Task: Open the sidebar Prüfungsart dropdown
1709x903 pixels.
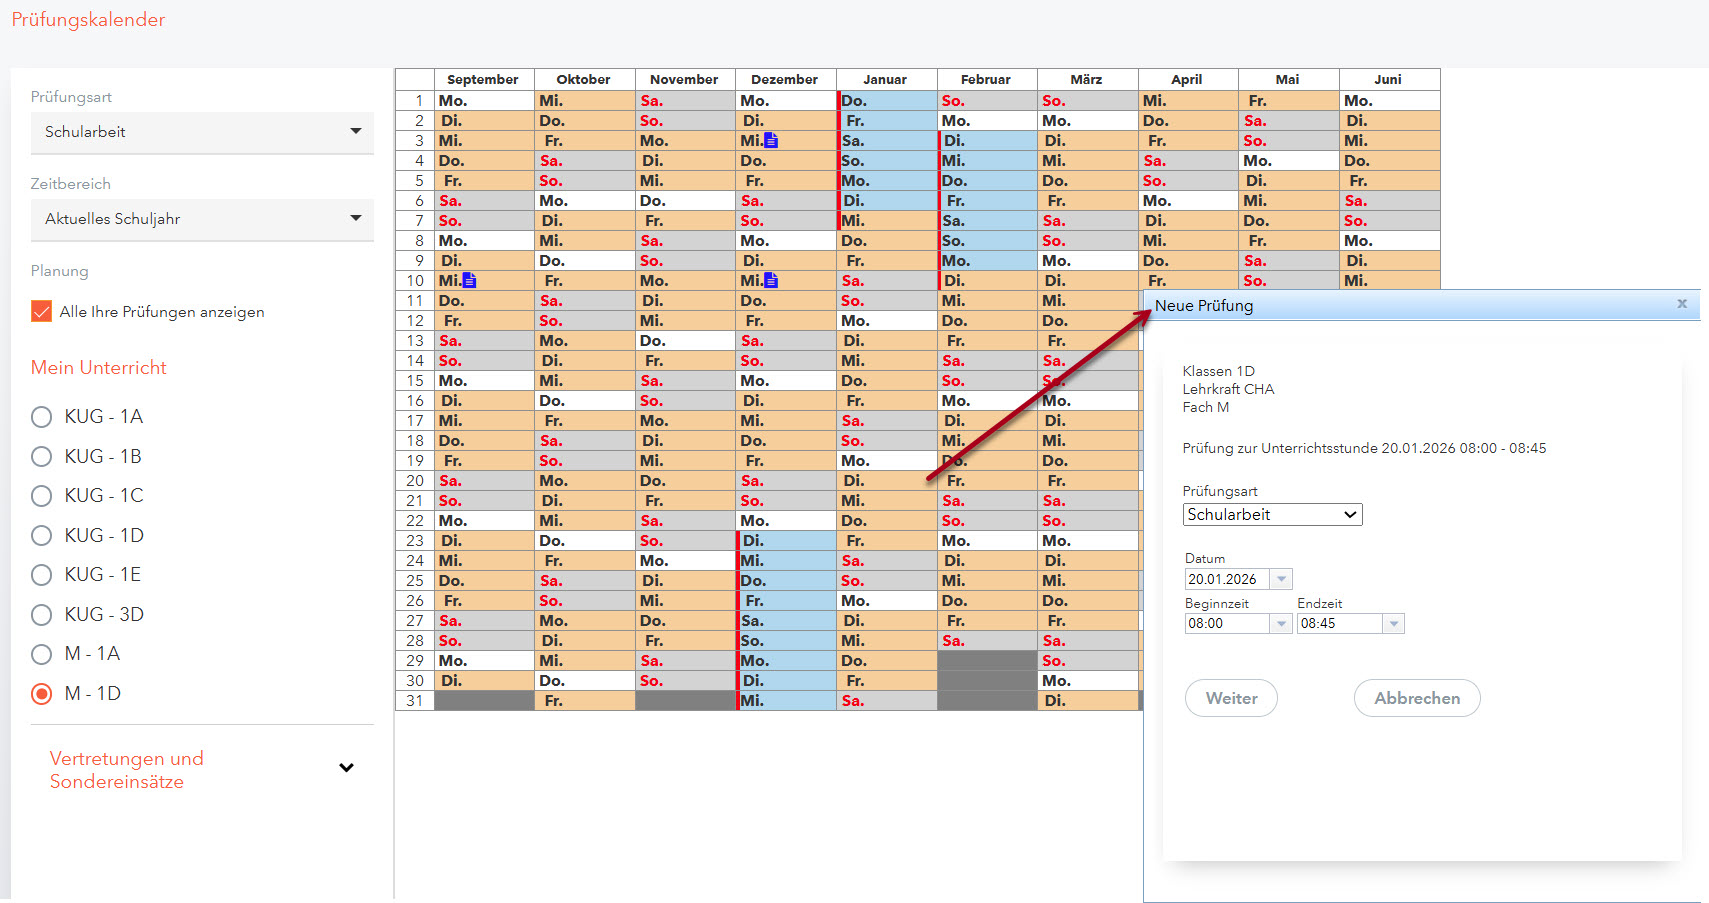Action: 202,132
